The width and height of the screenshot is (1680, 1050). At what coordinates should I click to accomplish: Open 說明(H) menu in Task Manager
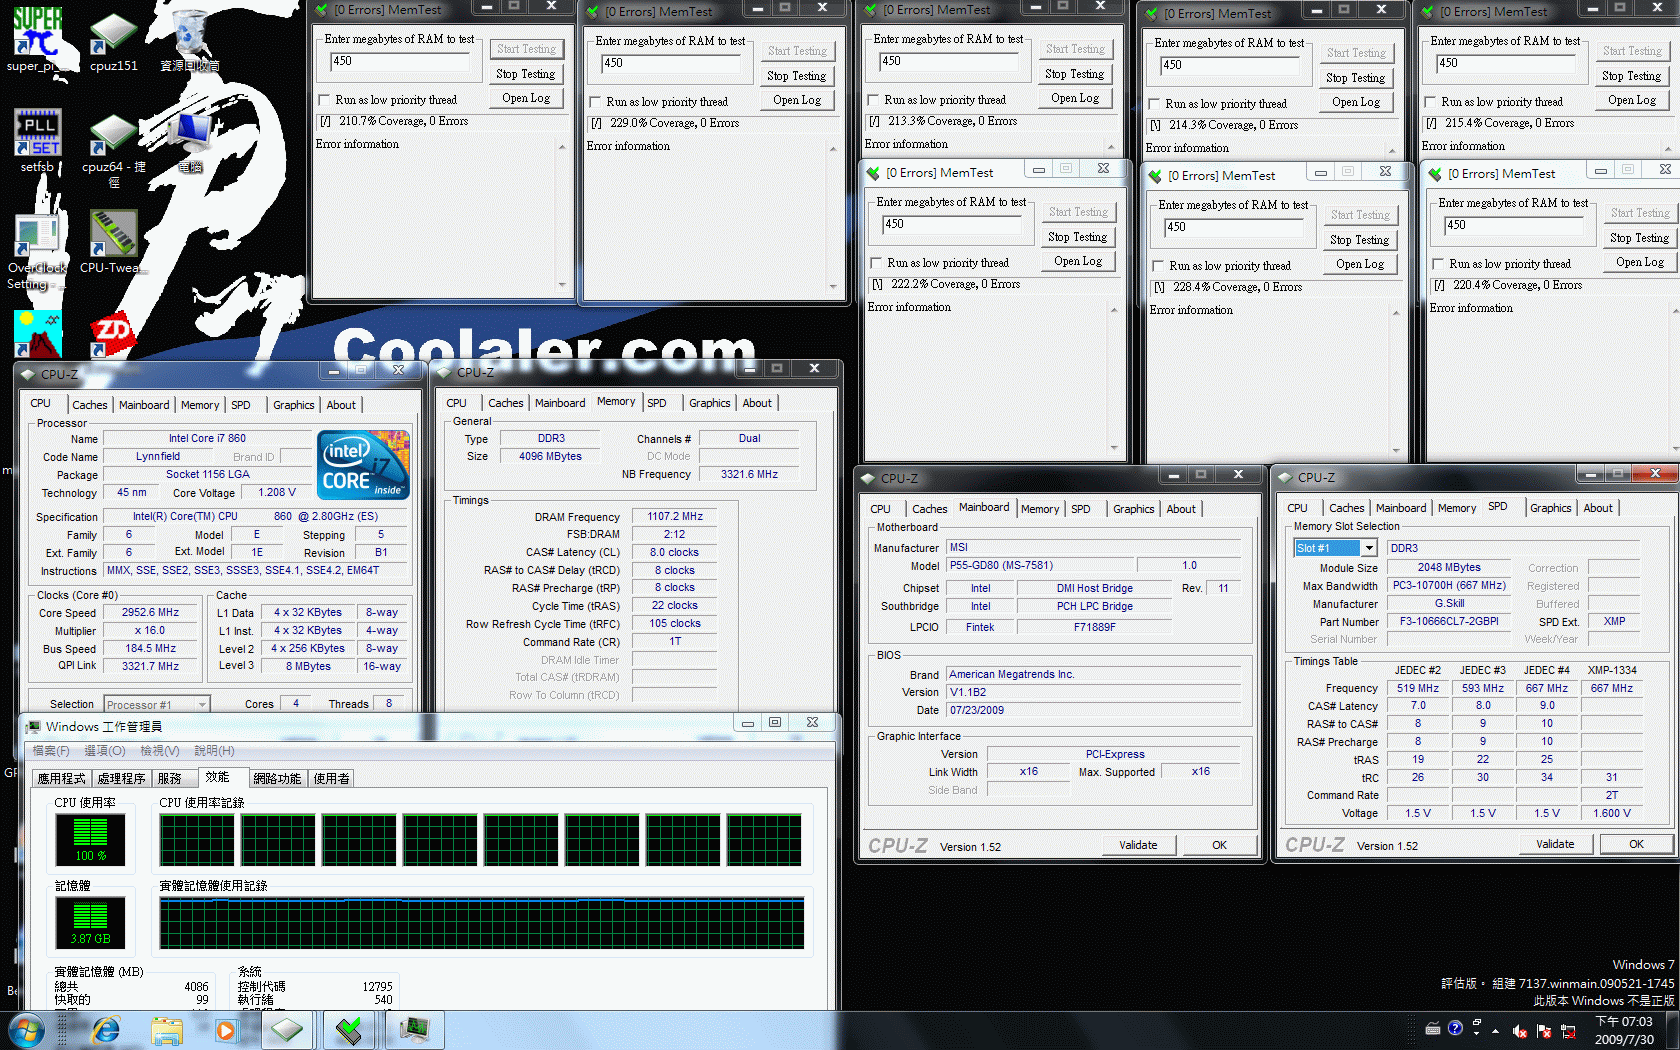pyautogui.click(x=214, y=750)
